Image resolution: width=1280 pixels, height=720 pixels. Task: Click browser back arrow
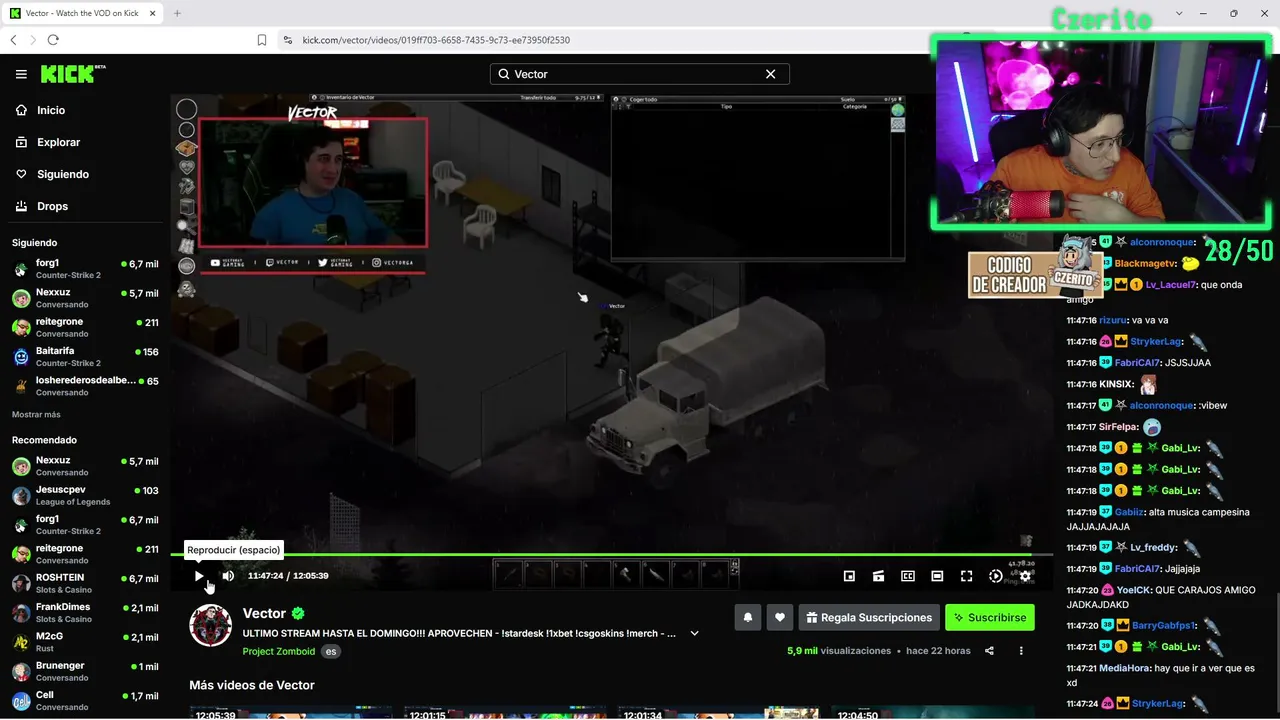click(13, 40)
